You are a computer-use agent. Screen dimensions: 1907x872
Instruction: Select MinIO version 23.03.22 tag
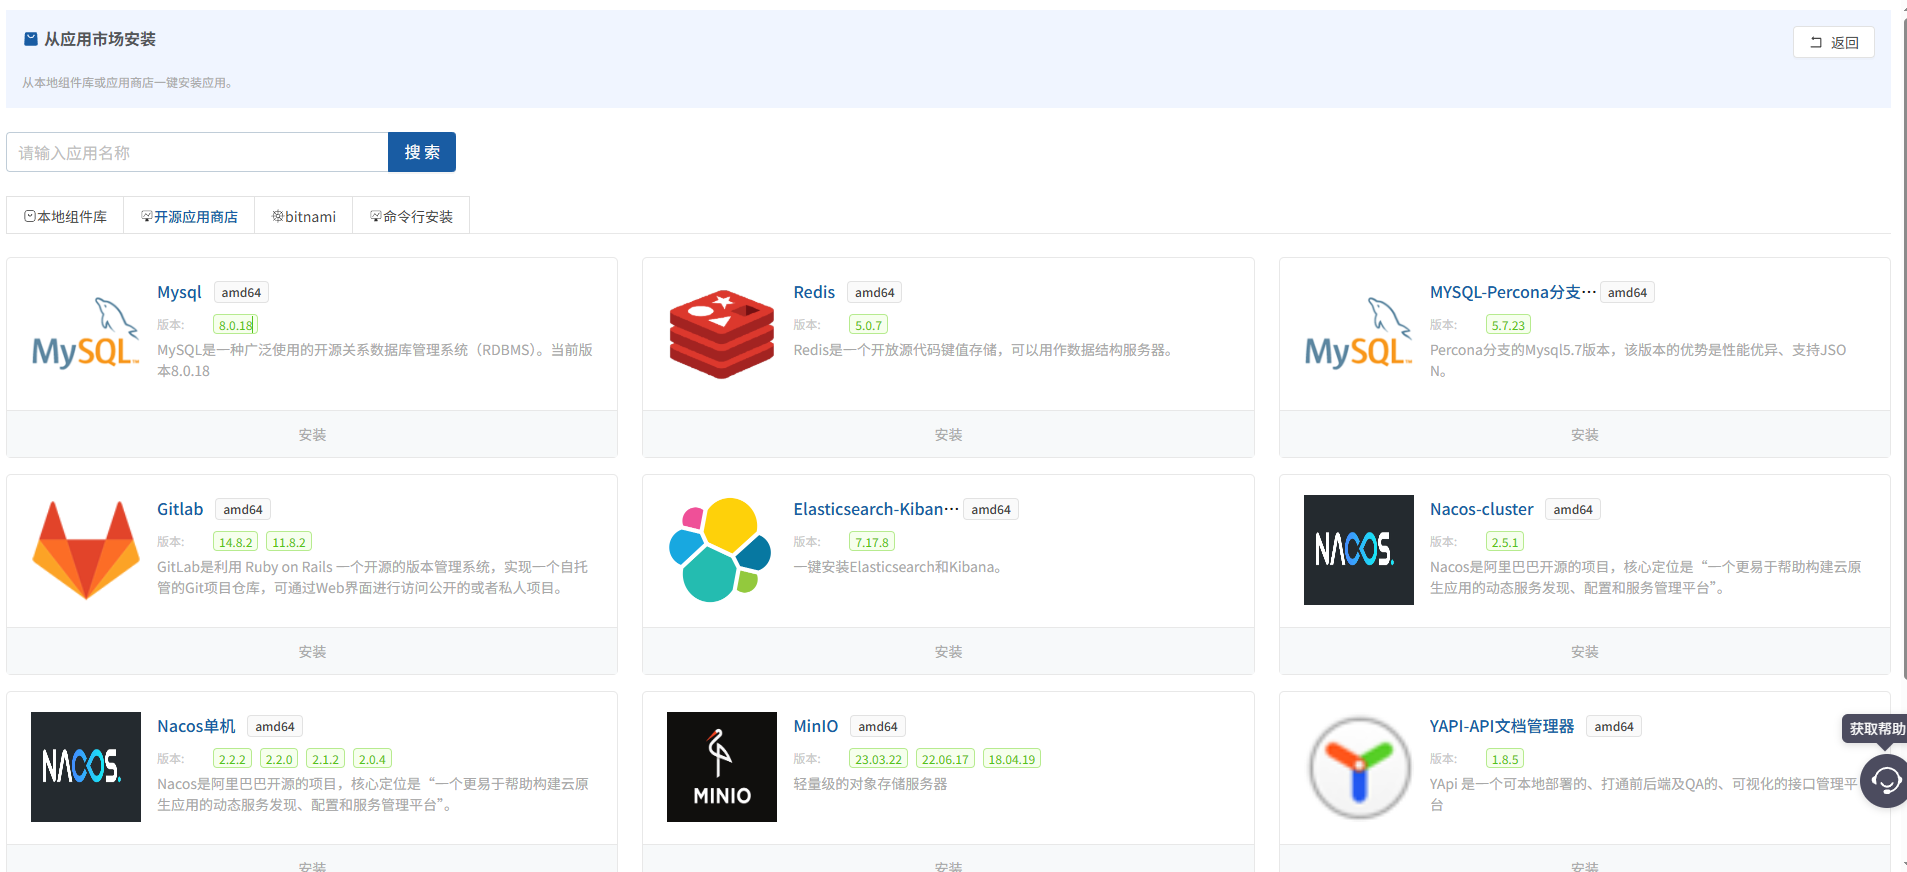[878, 759]
